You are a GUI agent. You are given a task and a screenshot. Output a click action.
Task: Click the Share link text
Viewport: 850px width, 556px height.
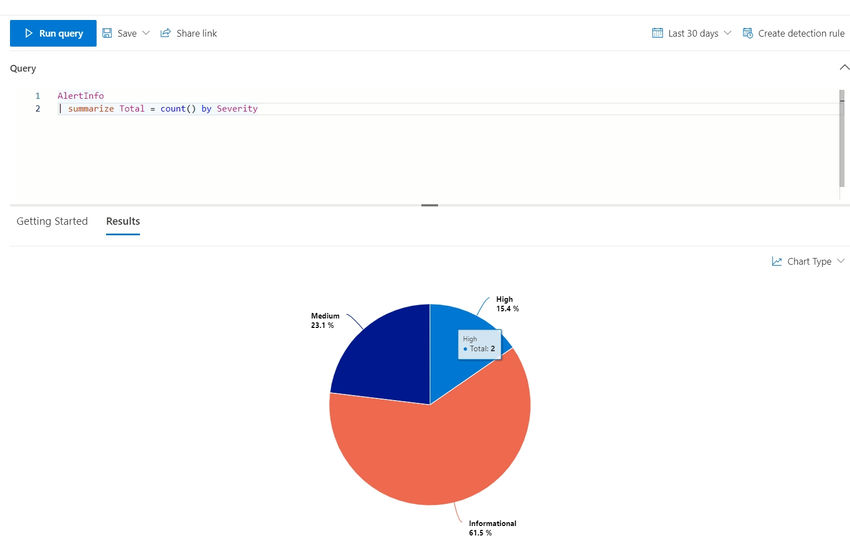pyautogui.click(x=196, y=33)
